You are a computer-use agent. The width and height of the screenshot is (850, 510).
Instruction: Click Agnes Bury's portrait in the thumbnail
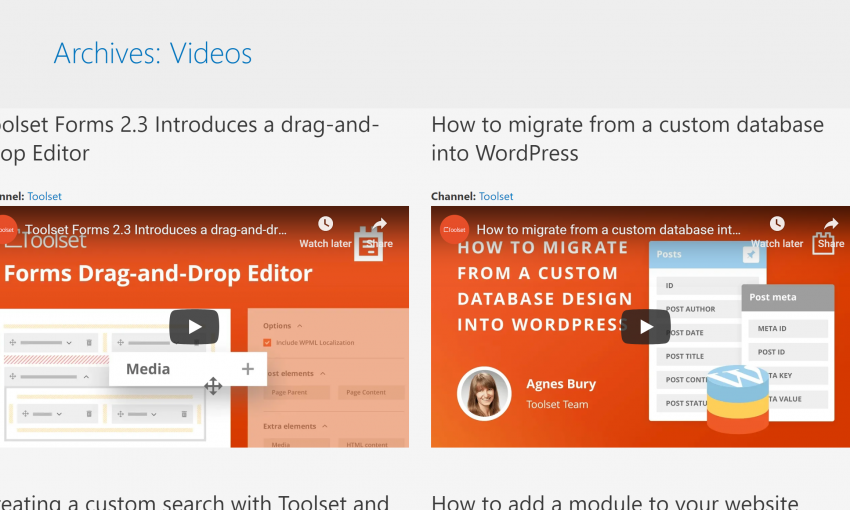pyautogui.click(x=484, y=393)
